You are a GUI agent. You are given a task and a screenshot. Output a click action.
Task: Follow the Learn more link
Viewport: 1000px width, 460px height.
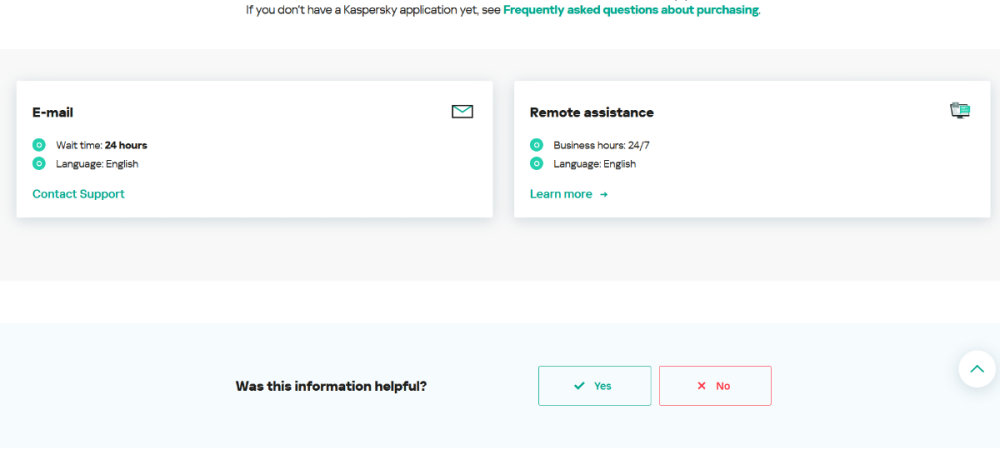[561, 194]
